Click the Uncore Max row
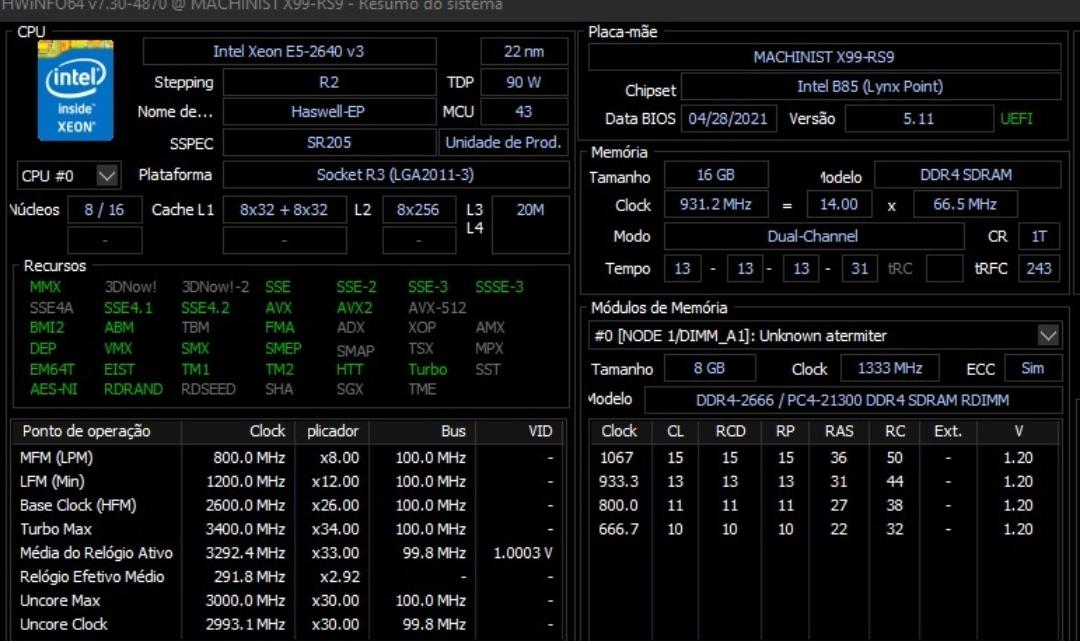This screenshot has height=641, width=1080. pyautogui.click(x=289, y=600)
